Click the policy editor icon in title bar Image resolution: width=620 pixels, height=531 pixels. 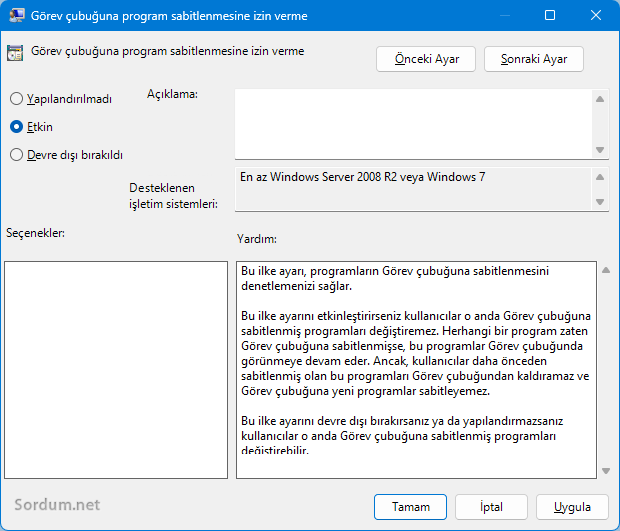tap(17, 16)
